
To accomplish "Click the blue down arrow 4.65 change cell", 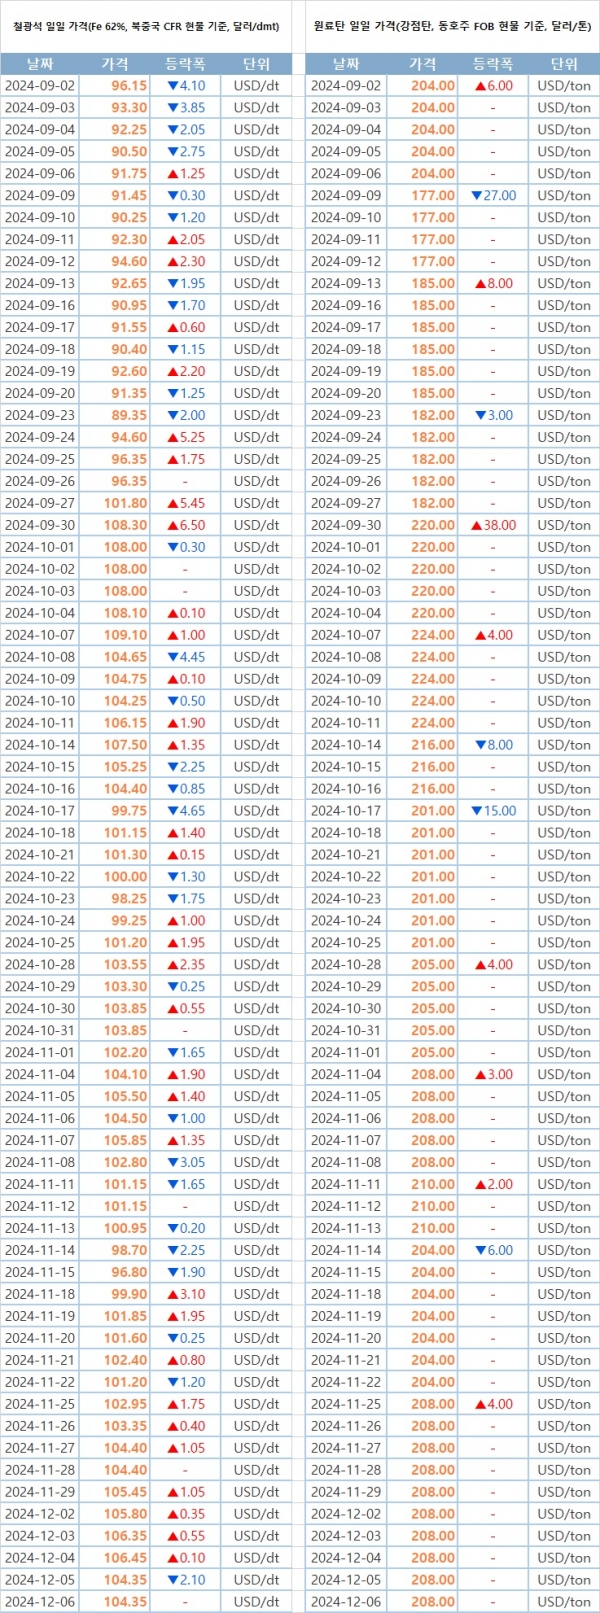I will (185, 811).
